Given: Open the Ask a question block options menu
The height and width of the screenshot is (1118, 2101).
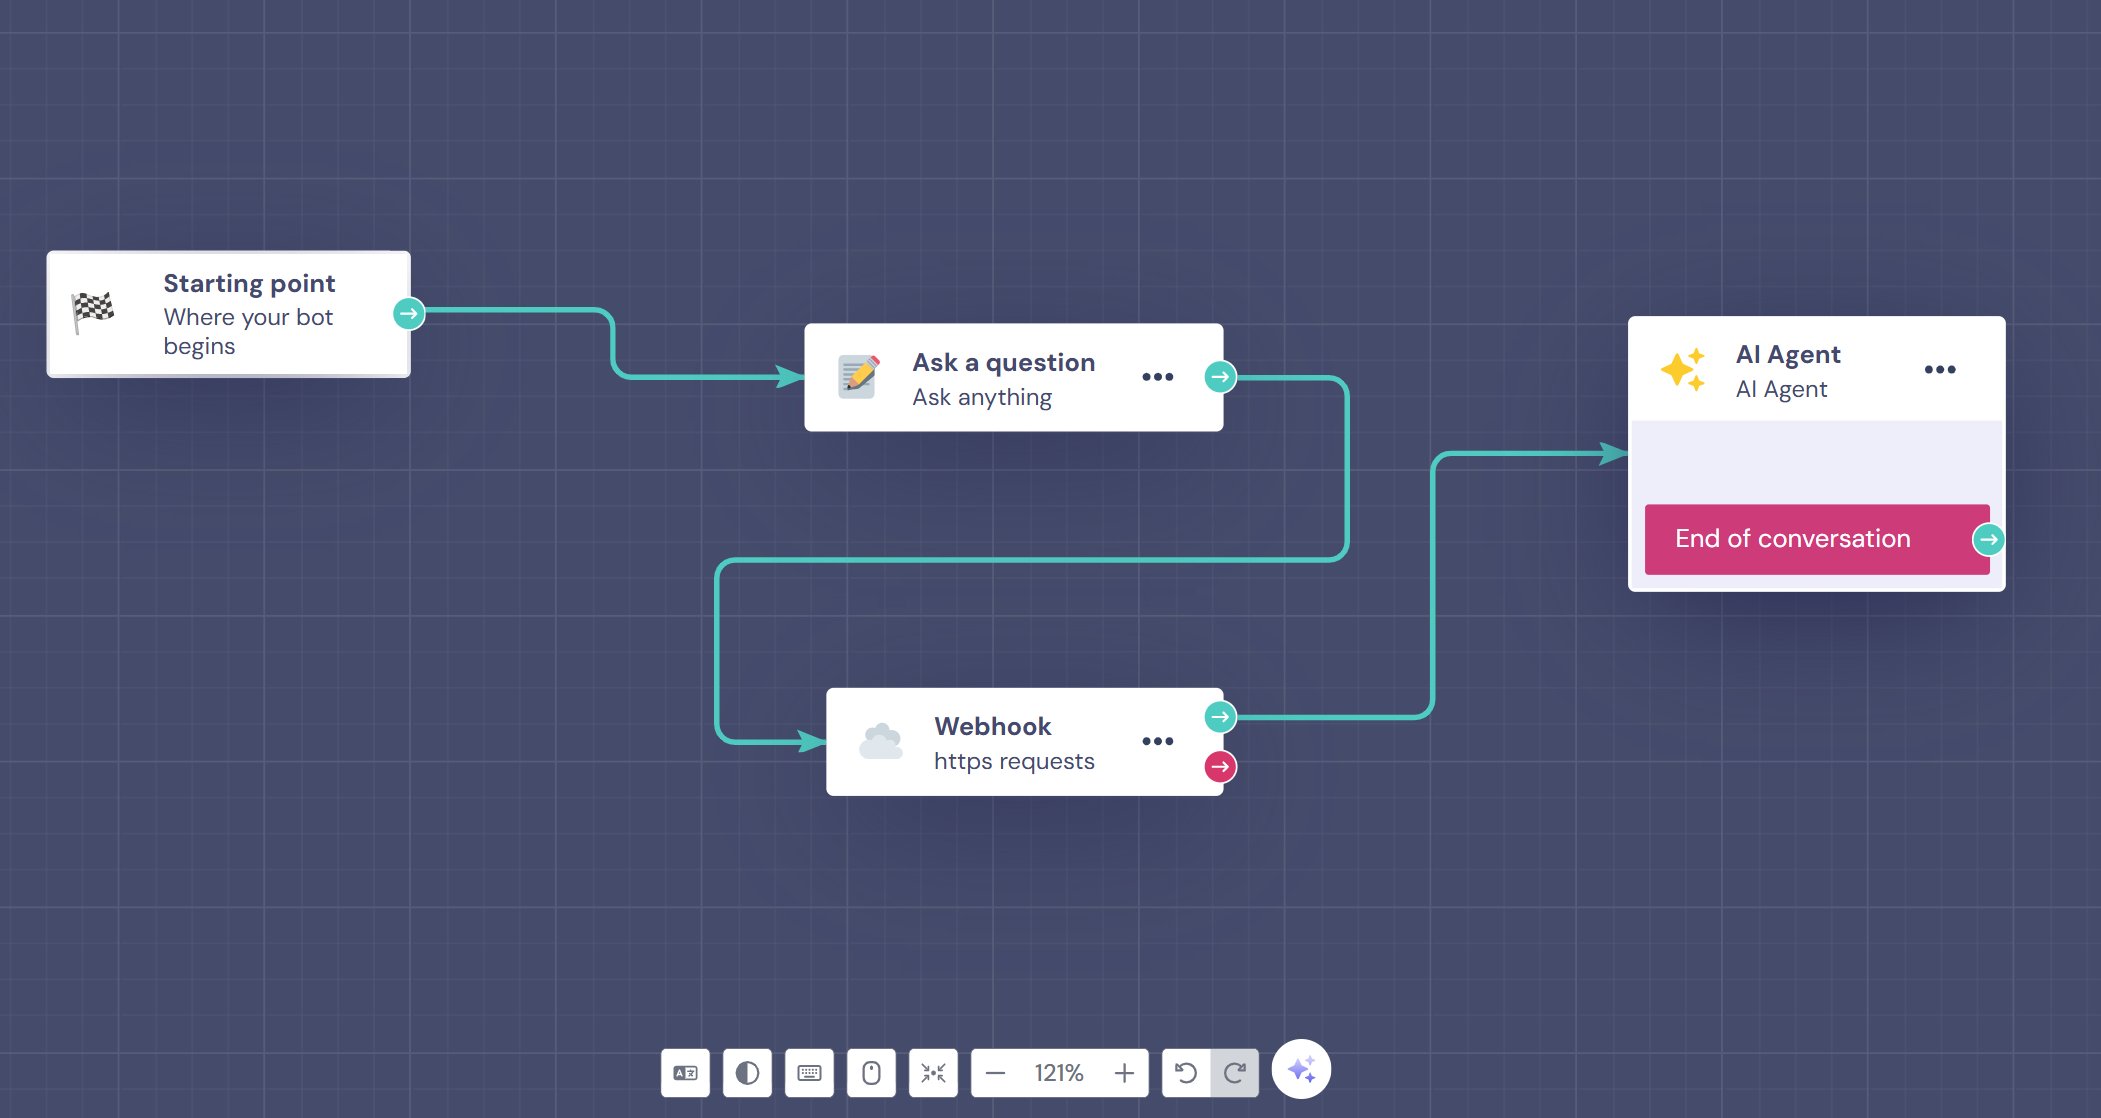Looking at the screenshot, I should pos(1157,377).
